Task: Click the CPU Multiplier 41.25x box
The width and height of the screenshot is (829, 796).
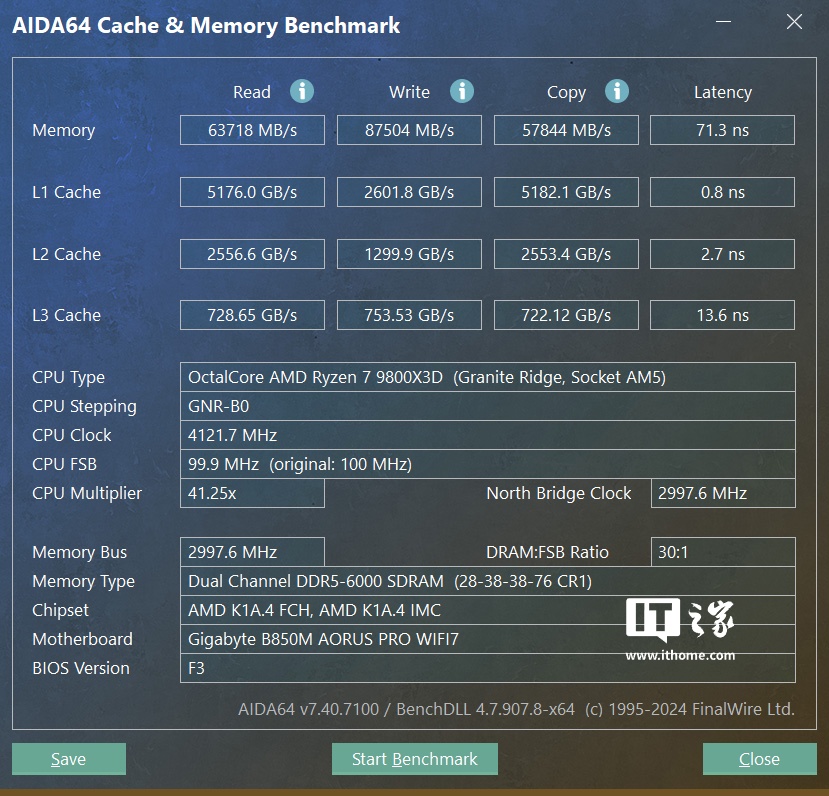Action: point(252,493)
